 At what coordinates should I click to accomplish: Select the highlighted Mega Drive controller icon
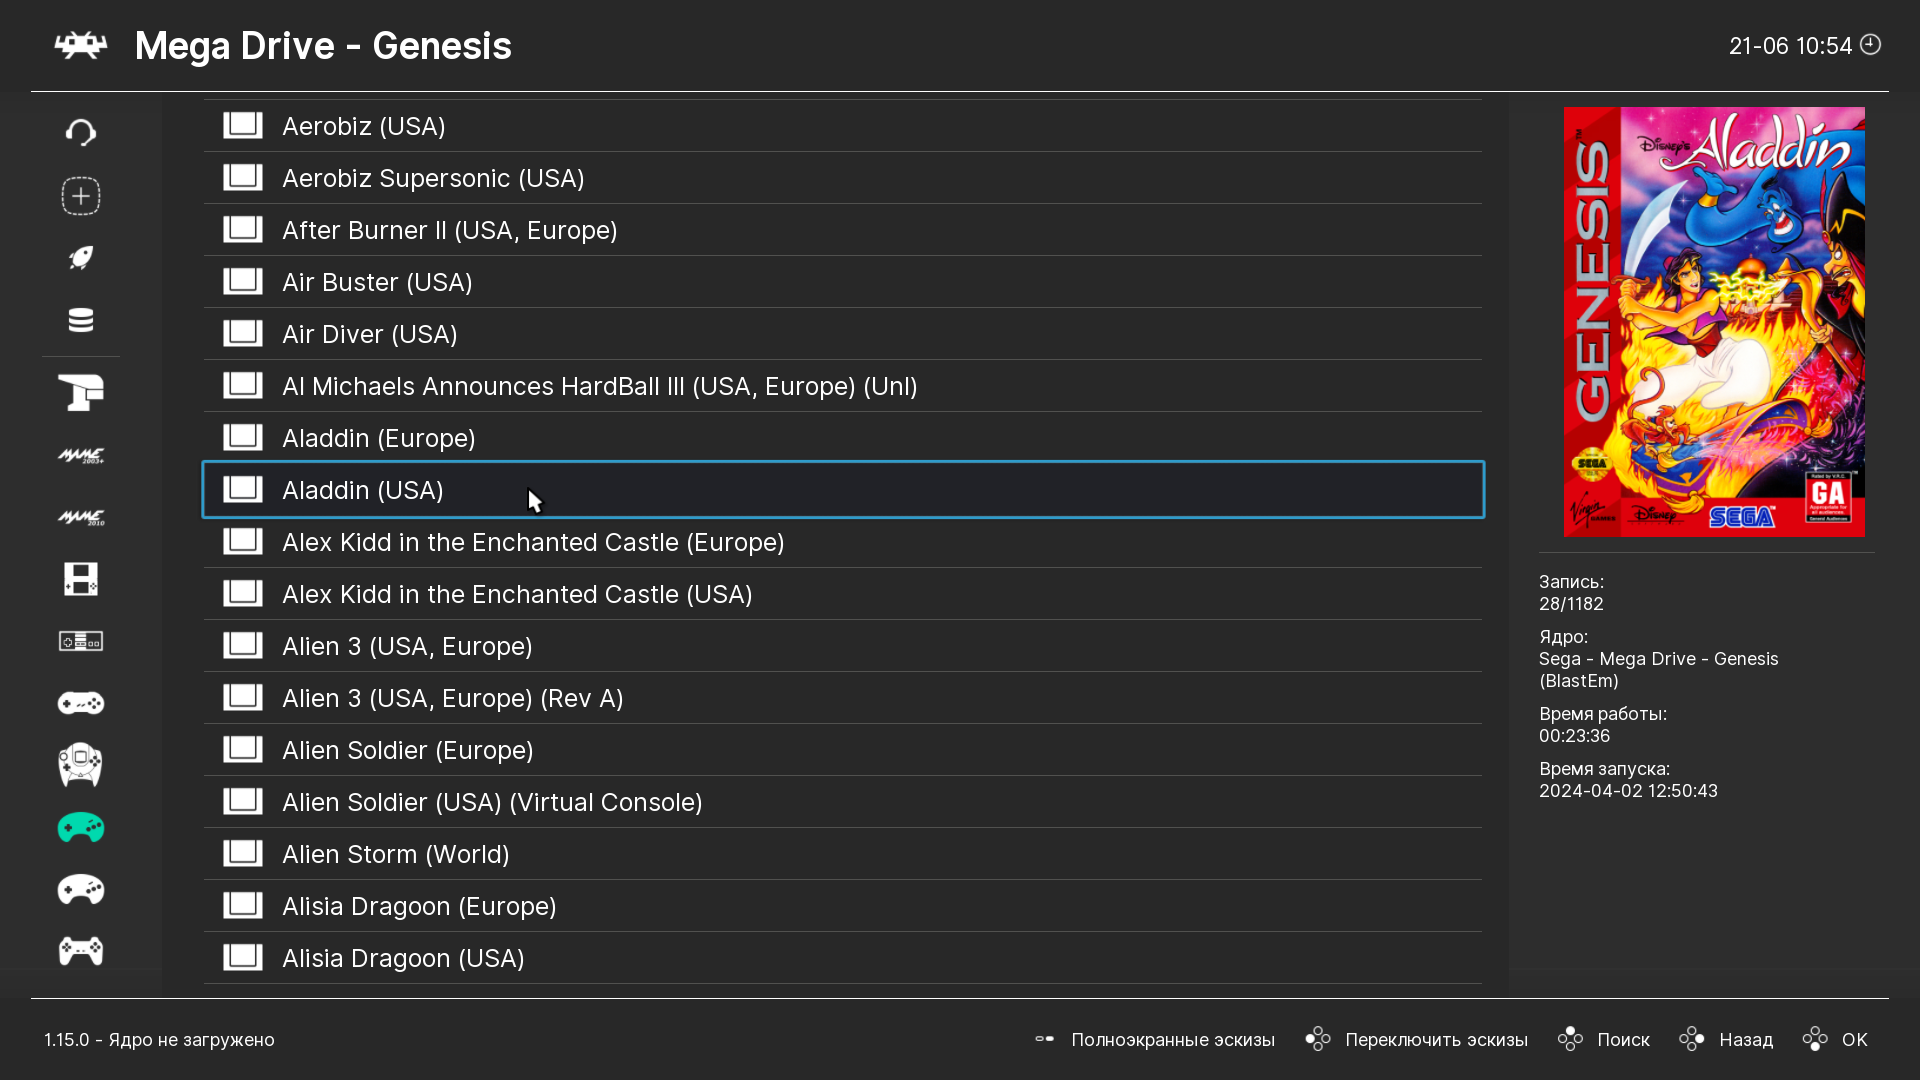81,828
